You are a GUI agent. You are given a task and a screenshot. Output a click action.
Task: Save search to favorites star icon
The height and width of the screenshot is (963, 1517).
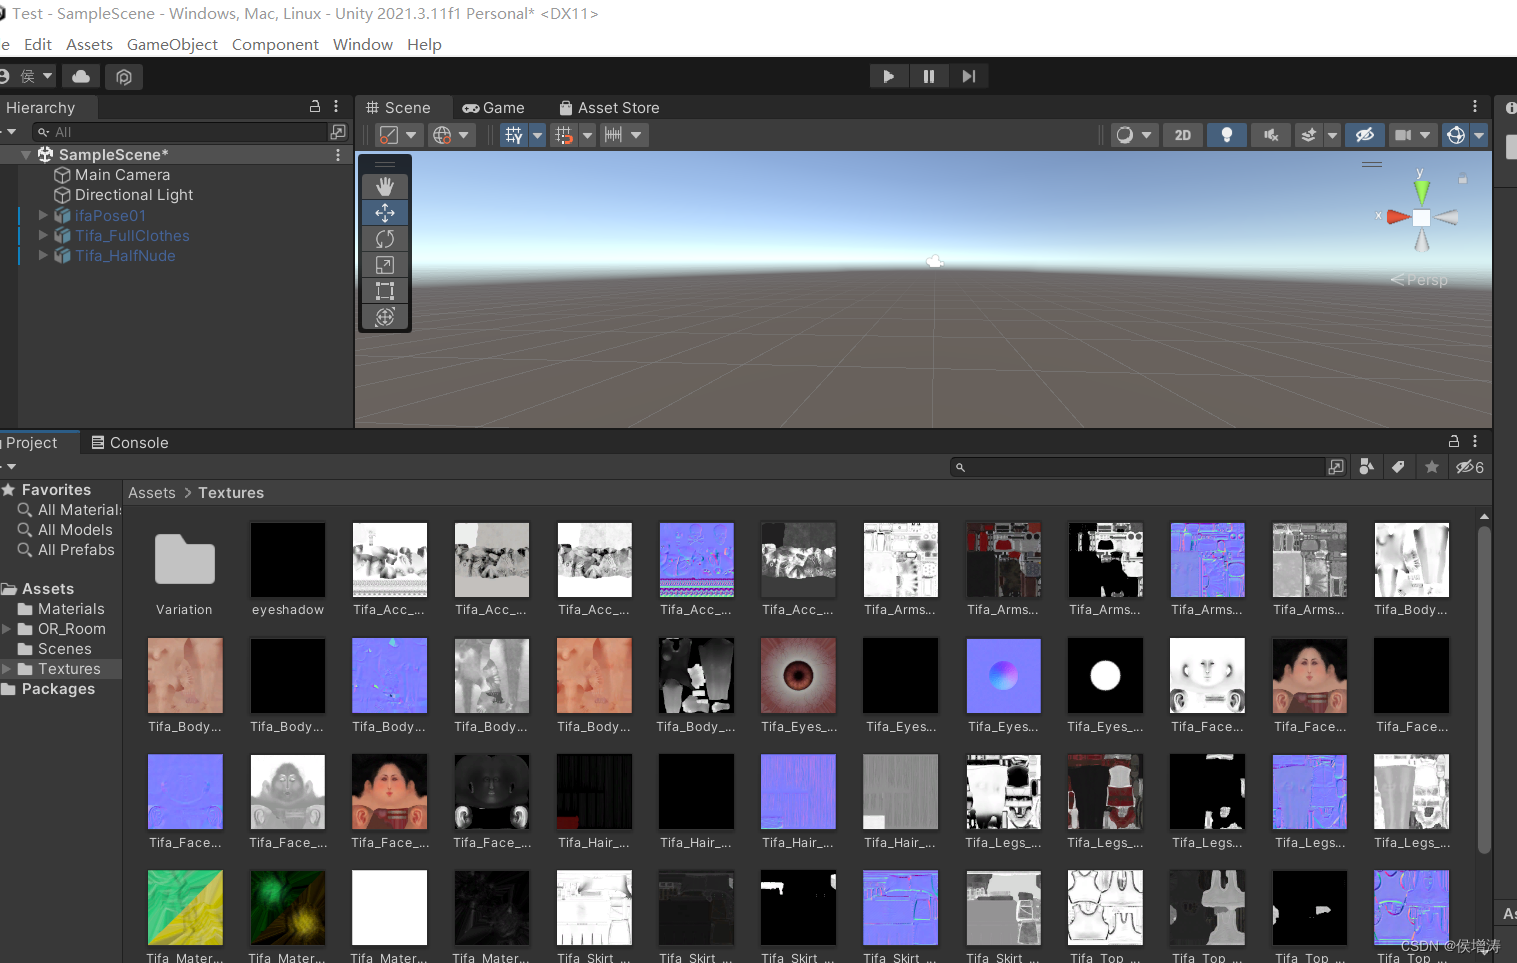pyautogui.click(x=1432, y=467)
